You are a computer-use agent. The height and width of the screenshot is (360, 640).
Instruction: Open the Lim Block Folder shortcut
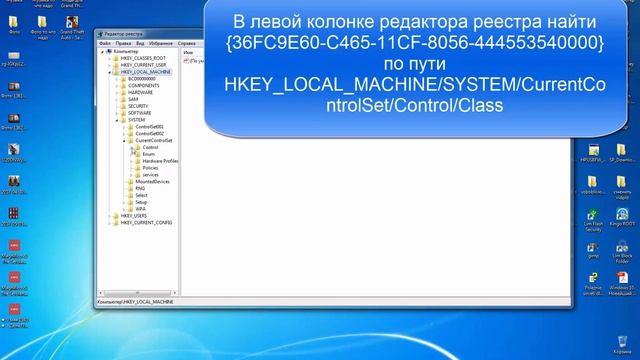click(622, 252)
